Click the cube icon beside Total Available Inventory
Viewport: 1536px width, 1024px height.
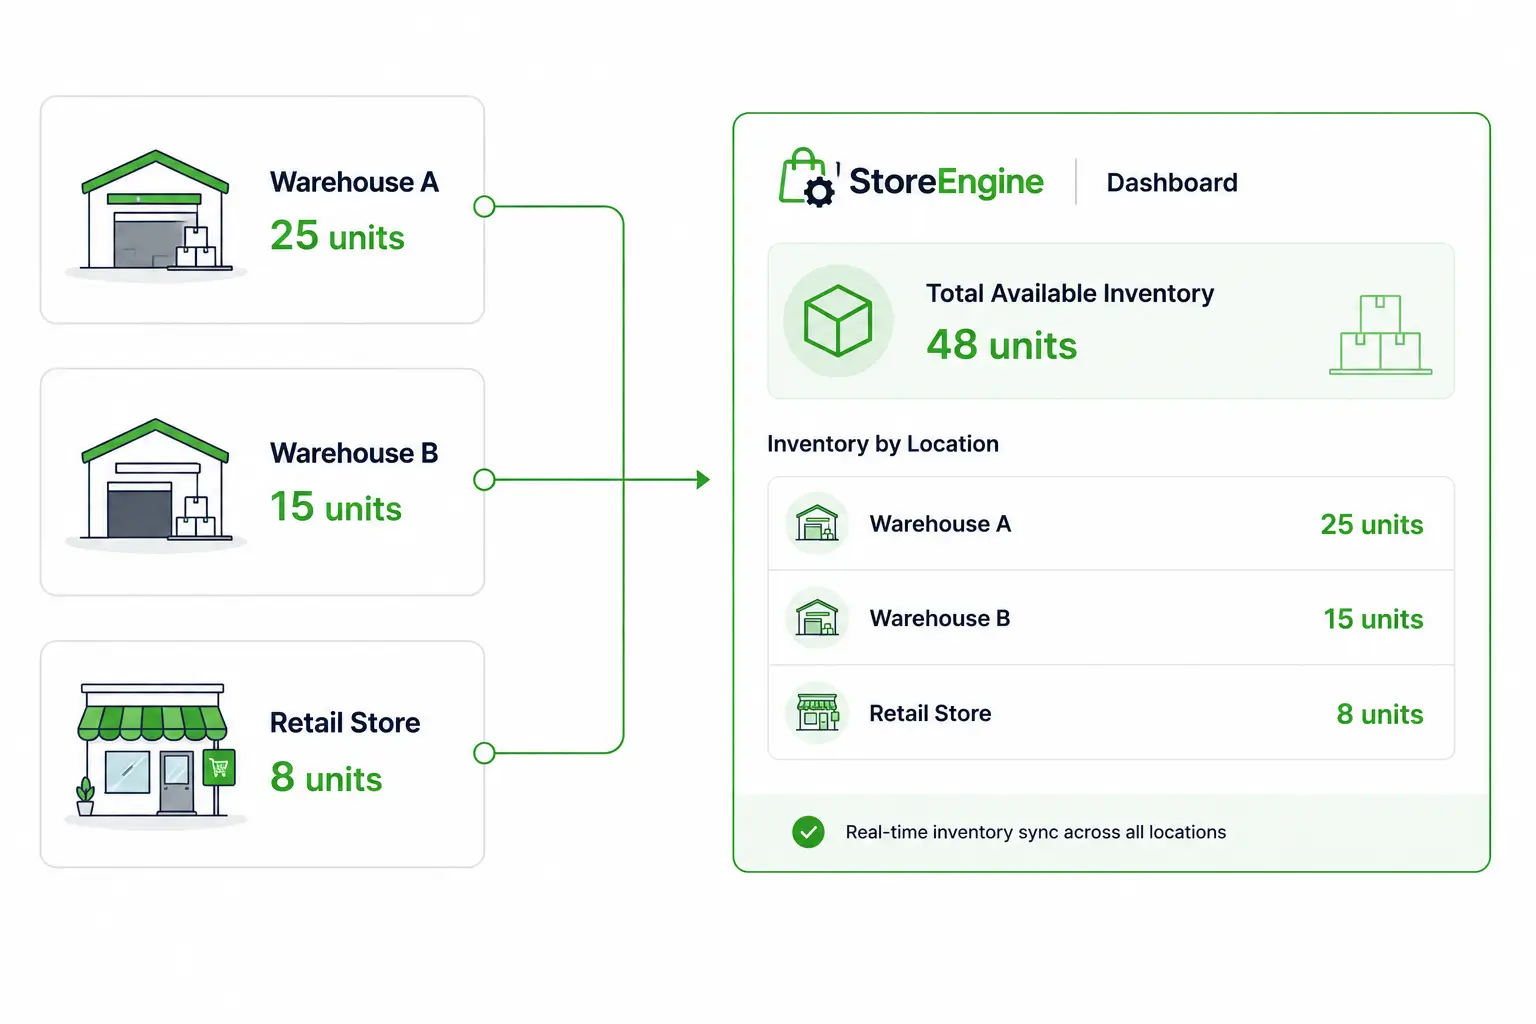(838, 321)
